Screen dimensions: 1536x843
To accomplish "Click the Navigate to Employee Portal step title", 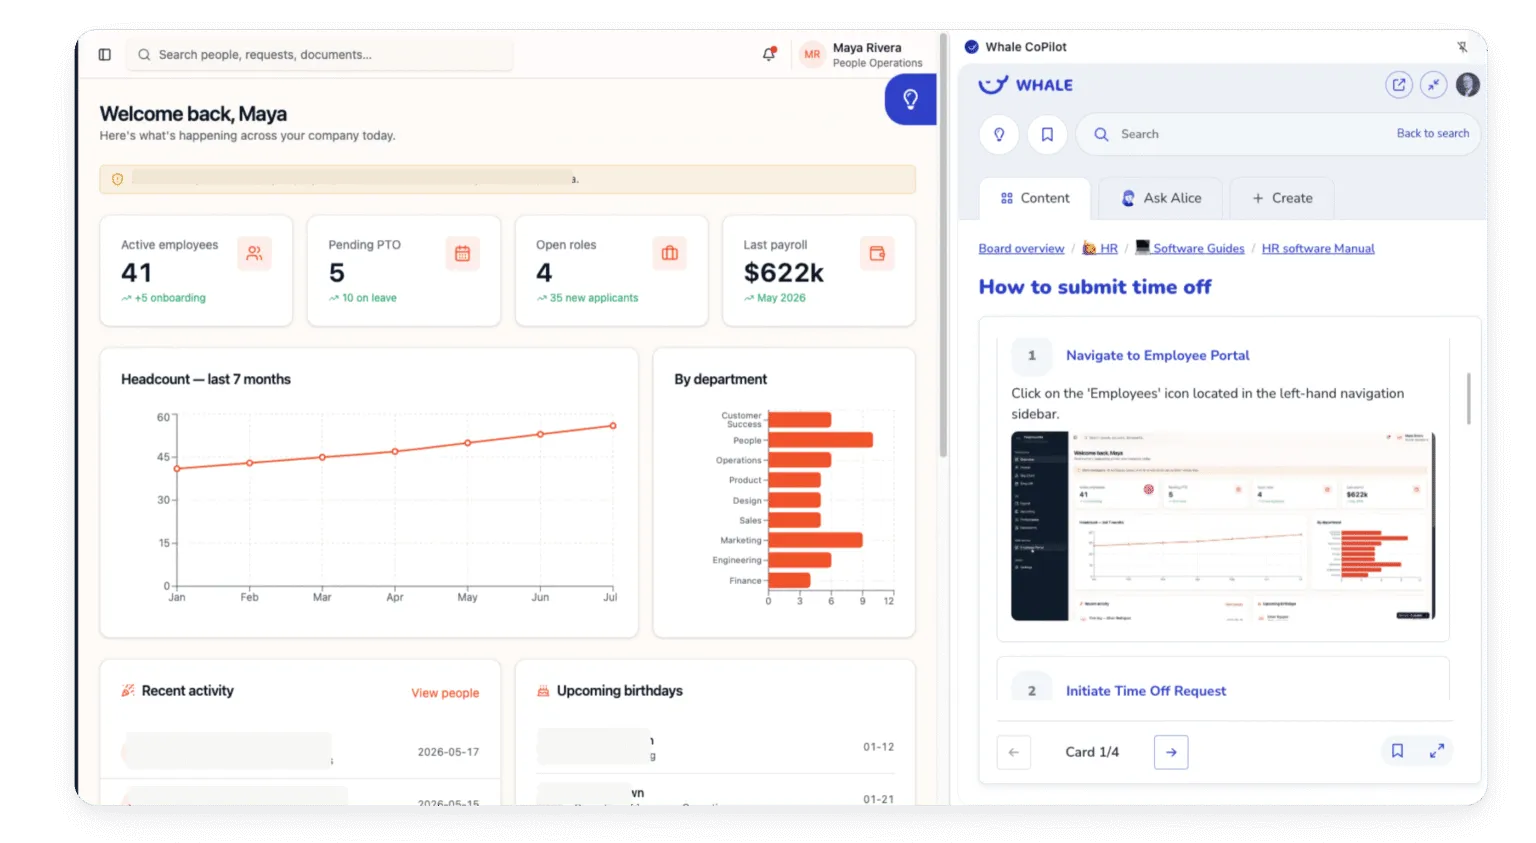I will (x=1157, y=356).
